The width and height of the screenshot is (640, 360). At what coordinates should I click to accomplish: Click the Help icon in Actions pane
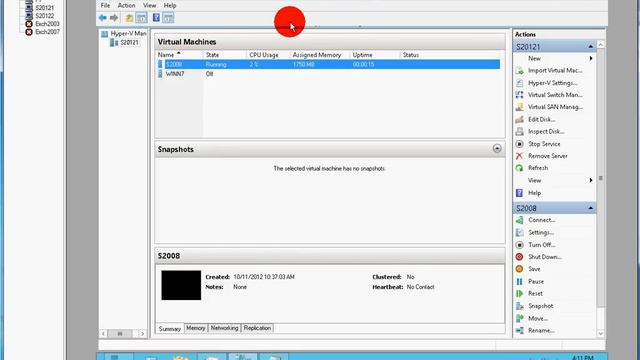(519, 193)
